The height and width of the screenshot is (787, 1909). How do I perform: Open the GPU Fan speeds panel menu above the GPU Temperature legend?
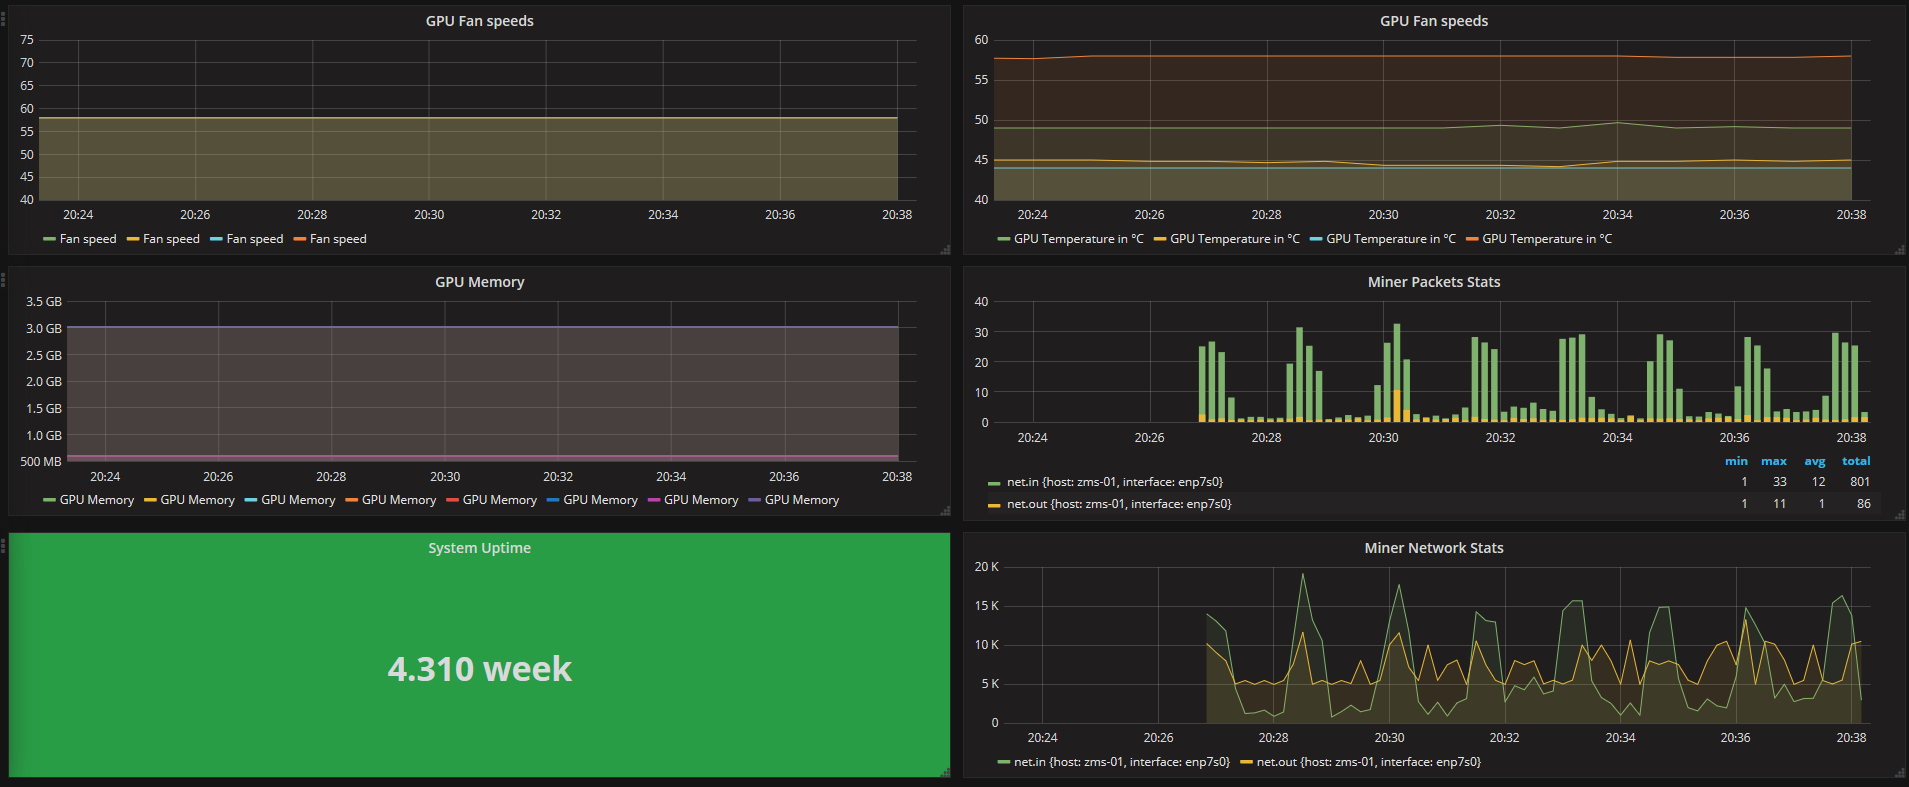(x=1433, y=21)
